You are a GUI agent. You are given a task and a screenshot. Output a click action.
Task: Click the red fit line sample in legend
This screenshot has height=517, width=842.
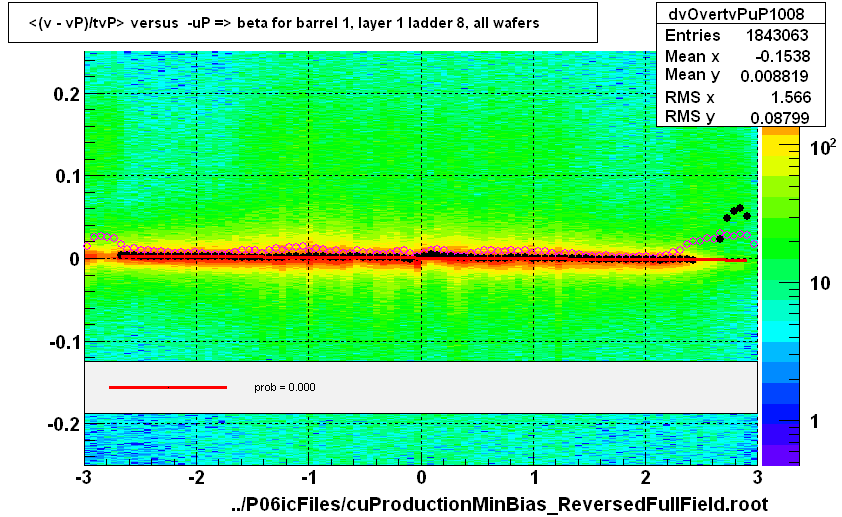(168, 387)
